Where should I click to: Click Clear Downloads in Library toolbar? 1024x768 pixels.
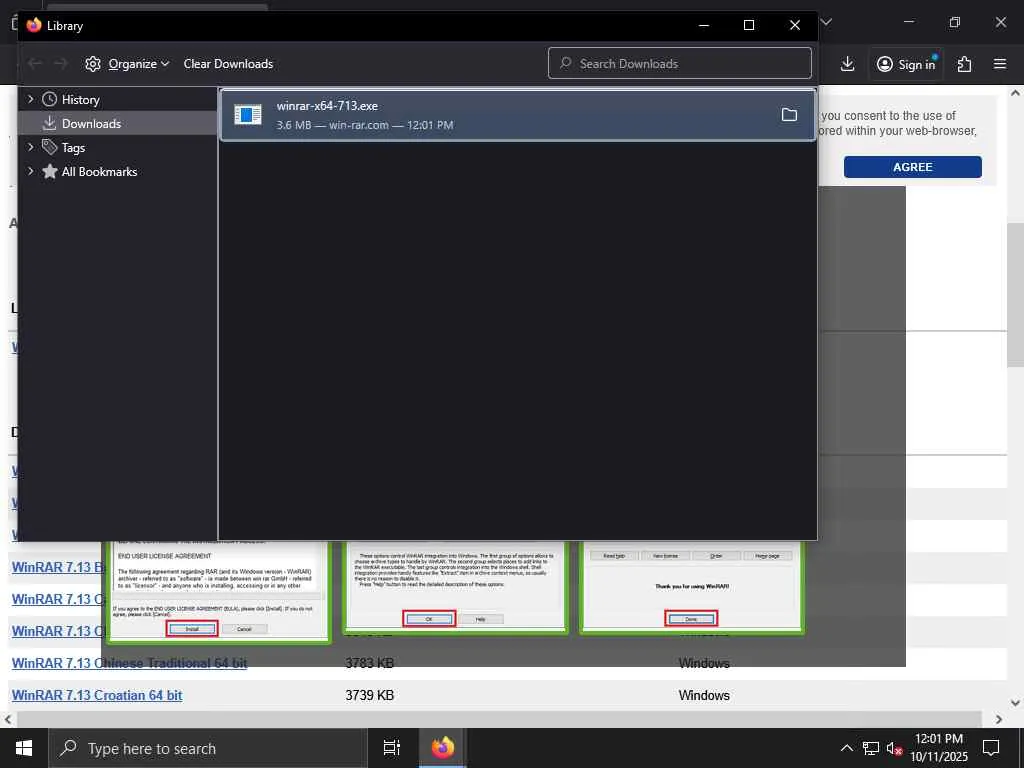[x=228, y=63]
